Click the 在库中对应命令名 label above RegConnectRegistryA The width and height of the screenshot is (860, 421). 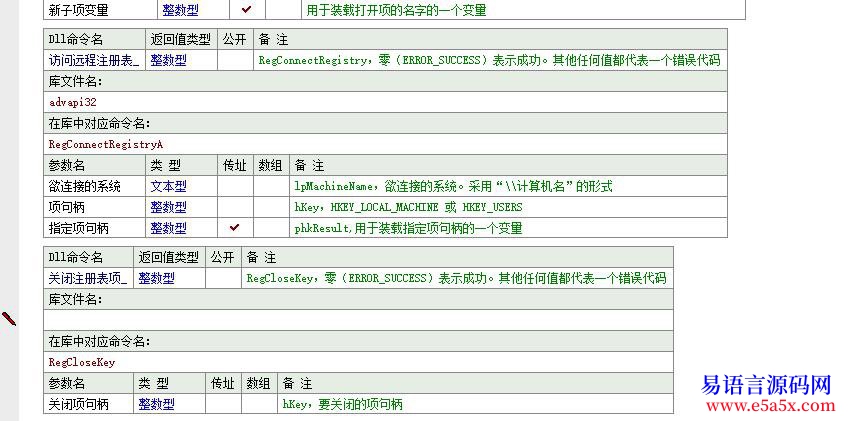[x=99, y=123]
